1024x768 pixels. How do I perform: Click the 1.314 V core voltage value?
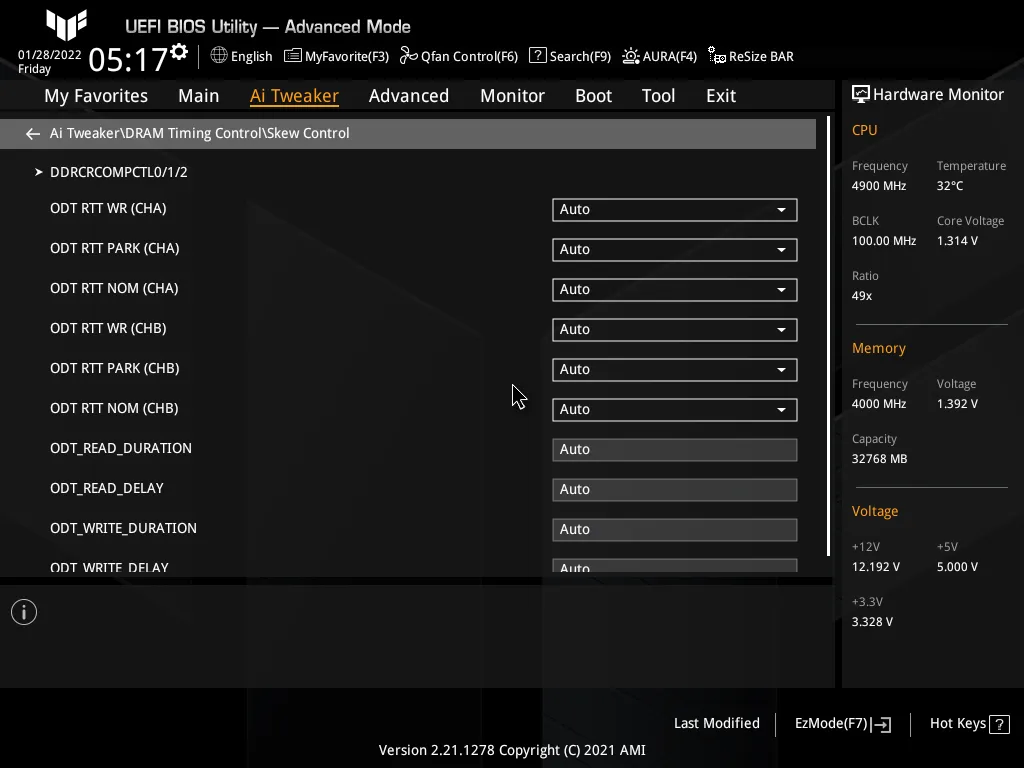[x=957, y=241]
